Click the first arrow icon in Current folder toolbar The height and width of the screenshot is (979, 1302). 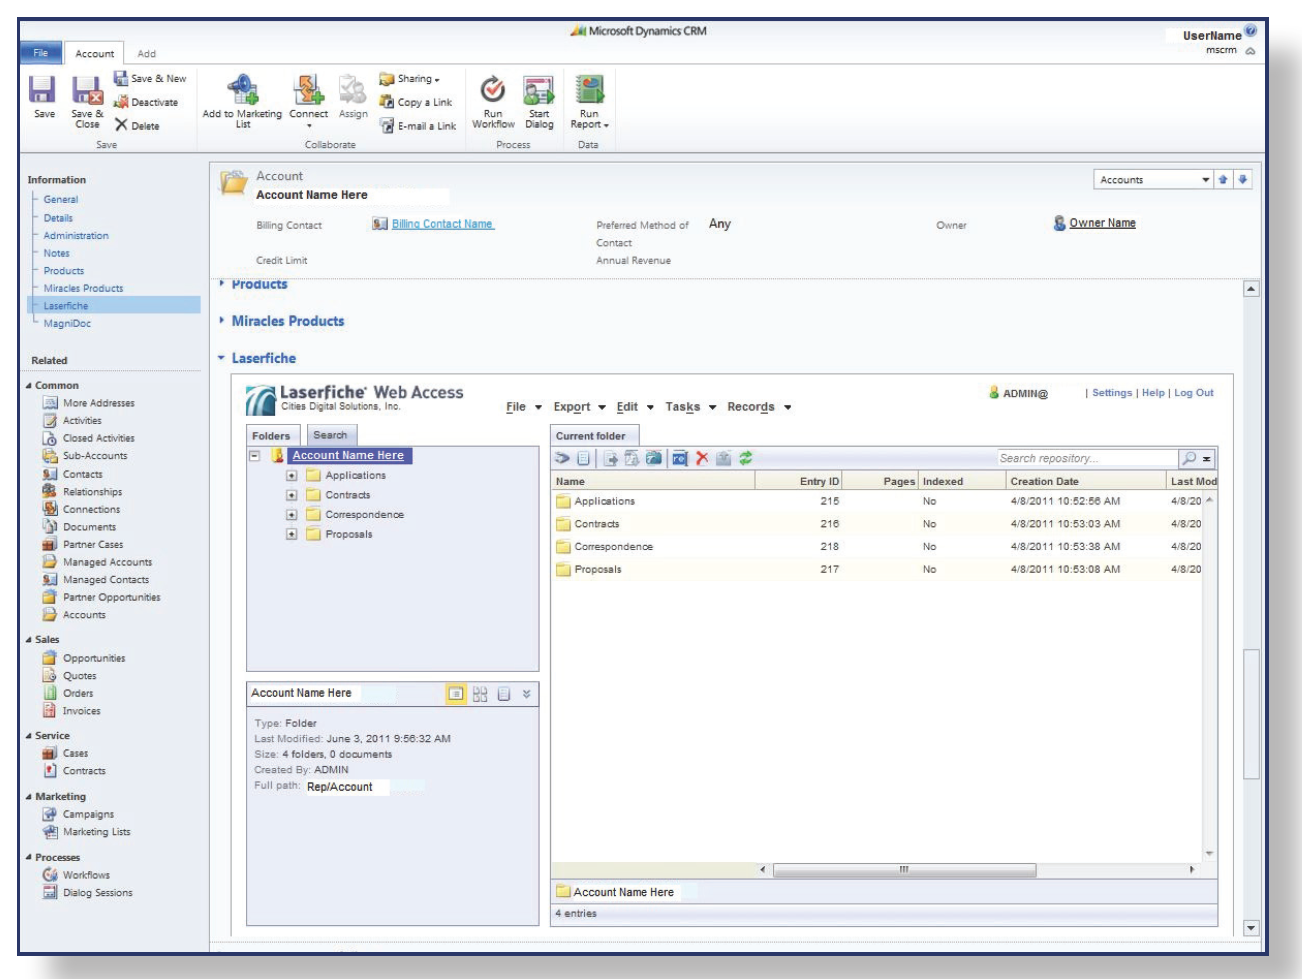(x=563, y=458)
